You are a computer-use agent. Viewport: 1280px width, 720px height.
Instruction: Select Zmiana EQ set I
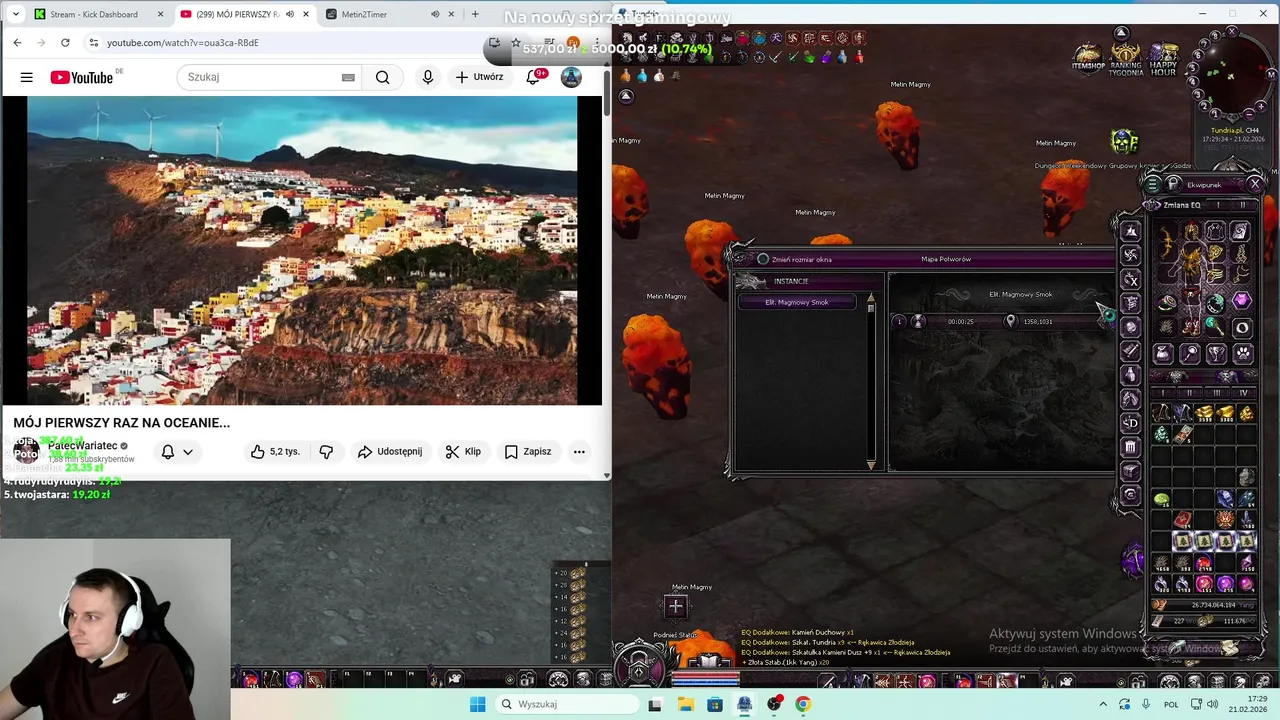tap(1218, 205)
